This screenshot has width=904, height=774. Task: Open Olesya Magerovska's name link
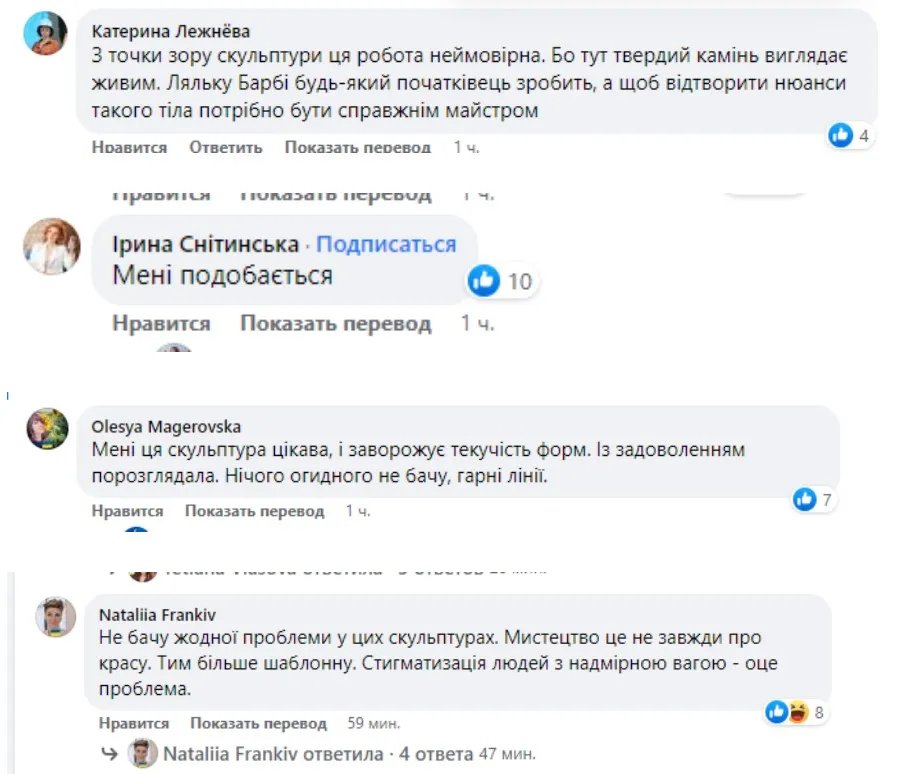166,427
